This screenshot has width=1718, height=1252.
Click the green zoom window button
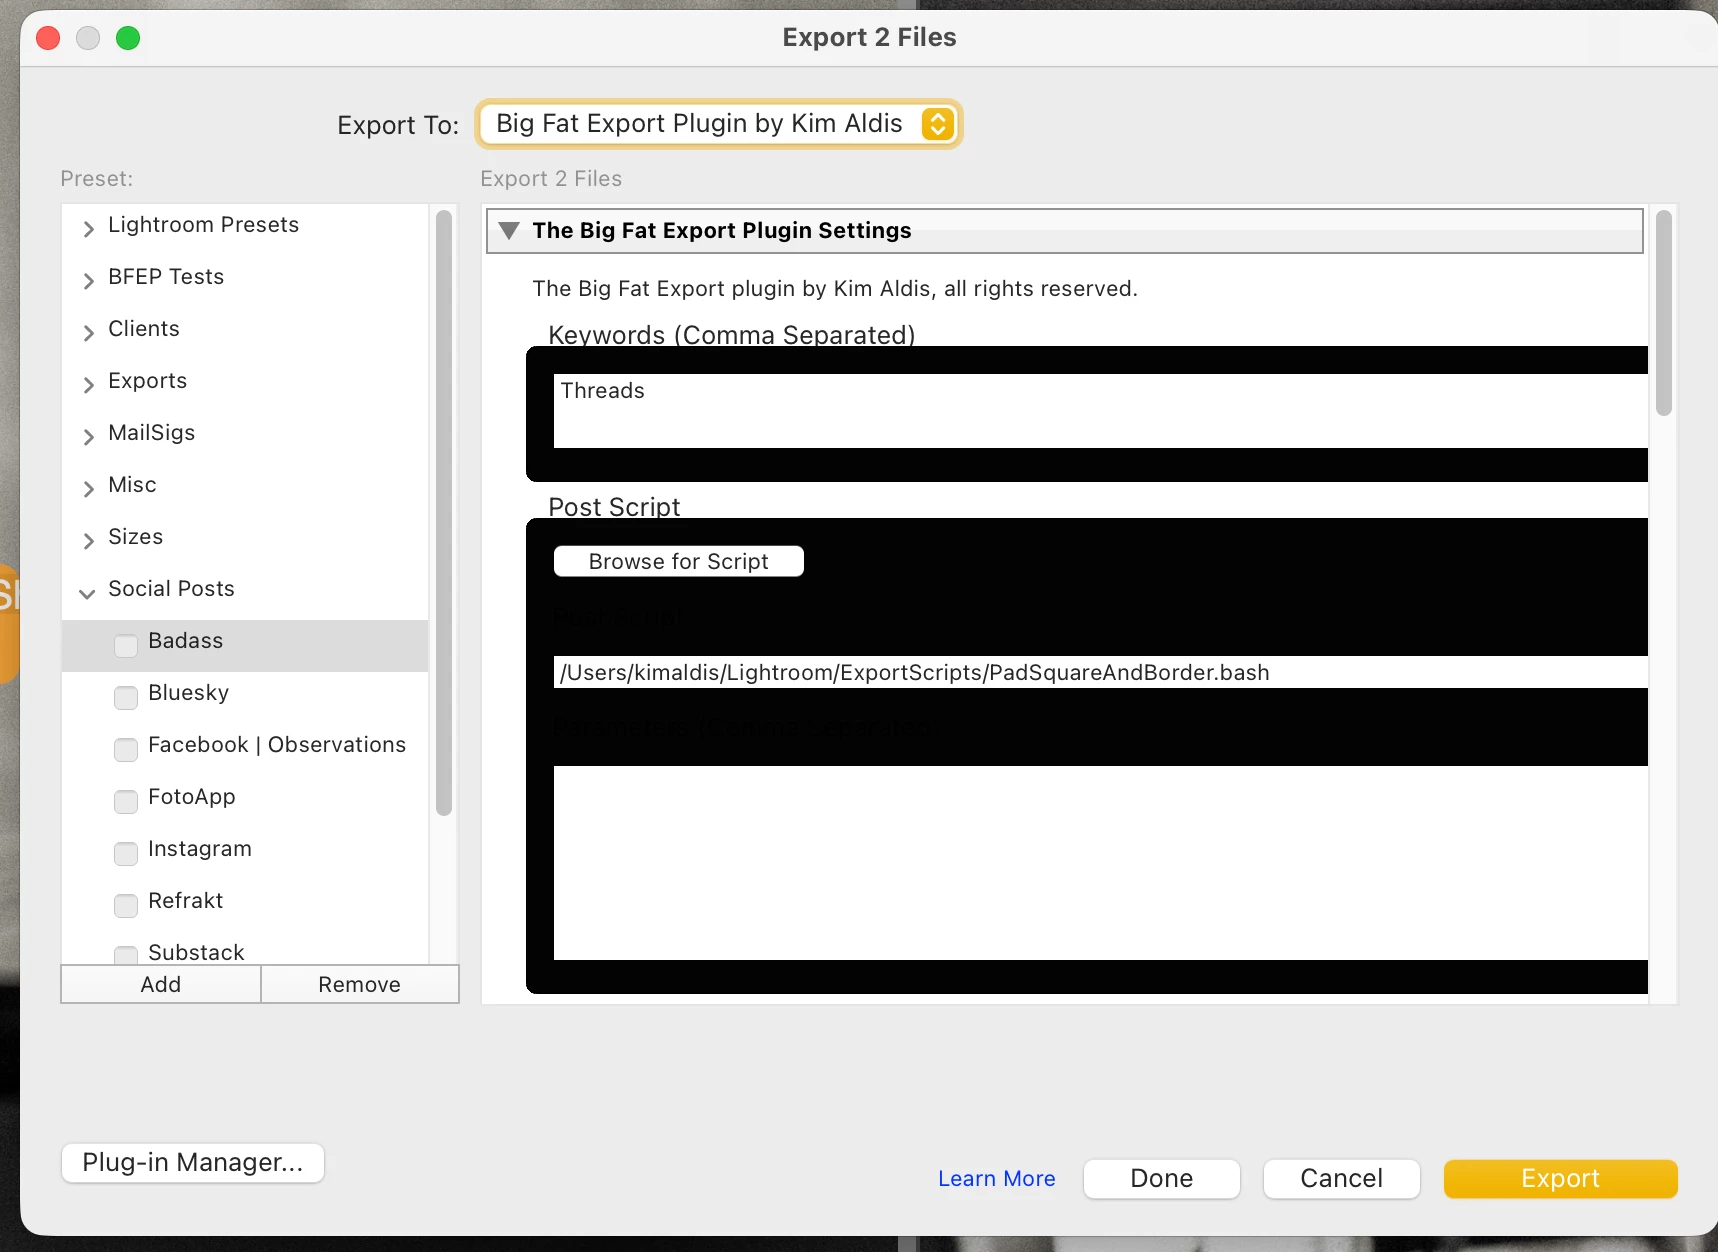tap(128, 38)
